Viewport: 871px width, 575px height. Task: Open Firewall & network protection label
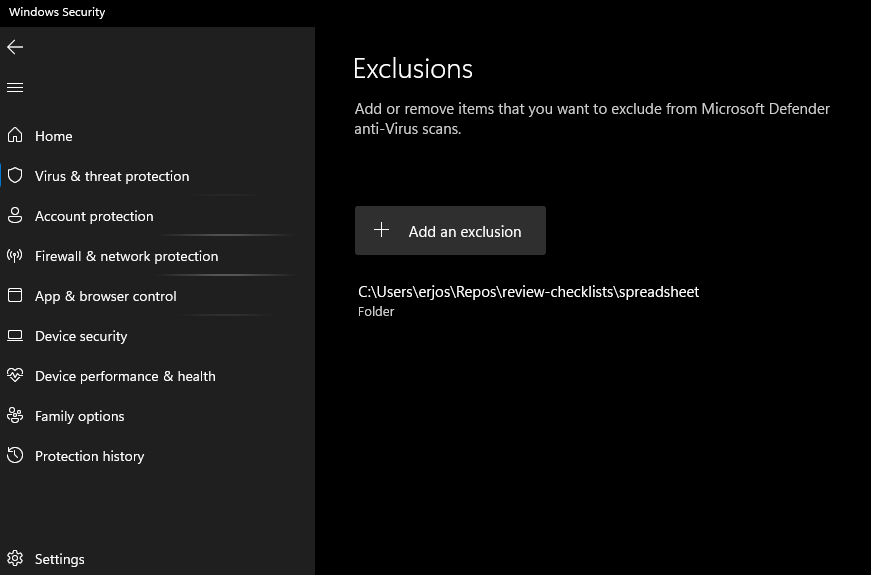[x=127, y=256]
